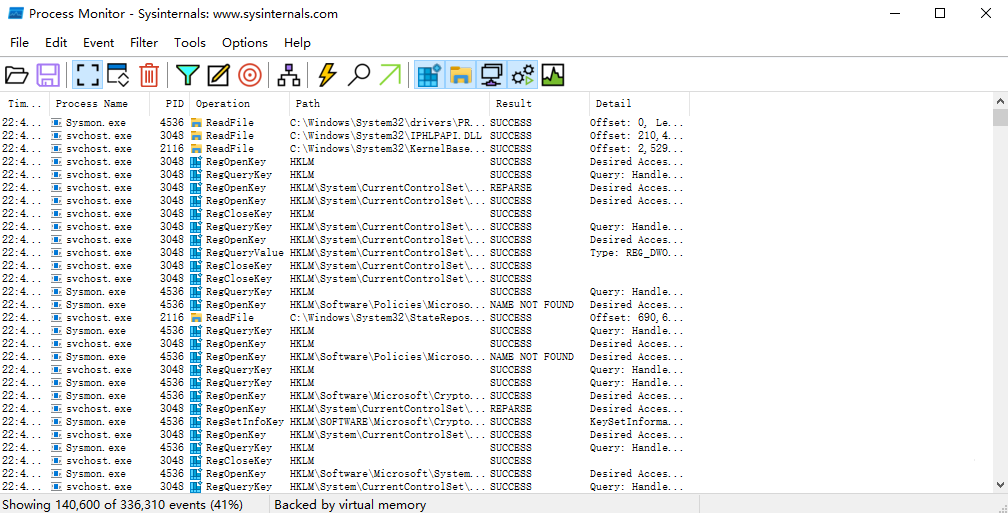Select the Include Process From Window target icon
The width and height of the screenshot is (1008, 513).
point(250,75)
